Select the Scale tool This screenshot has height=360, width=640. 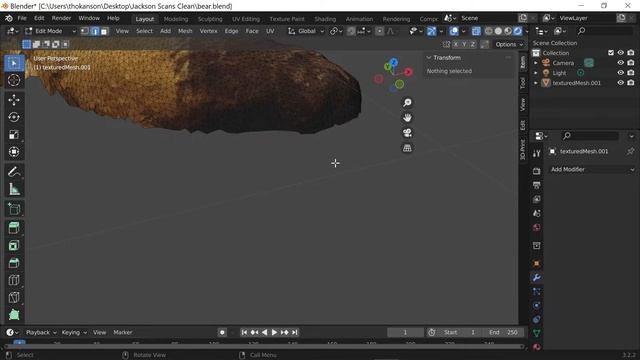click(x=14, y=135)
